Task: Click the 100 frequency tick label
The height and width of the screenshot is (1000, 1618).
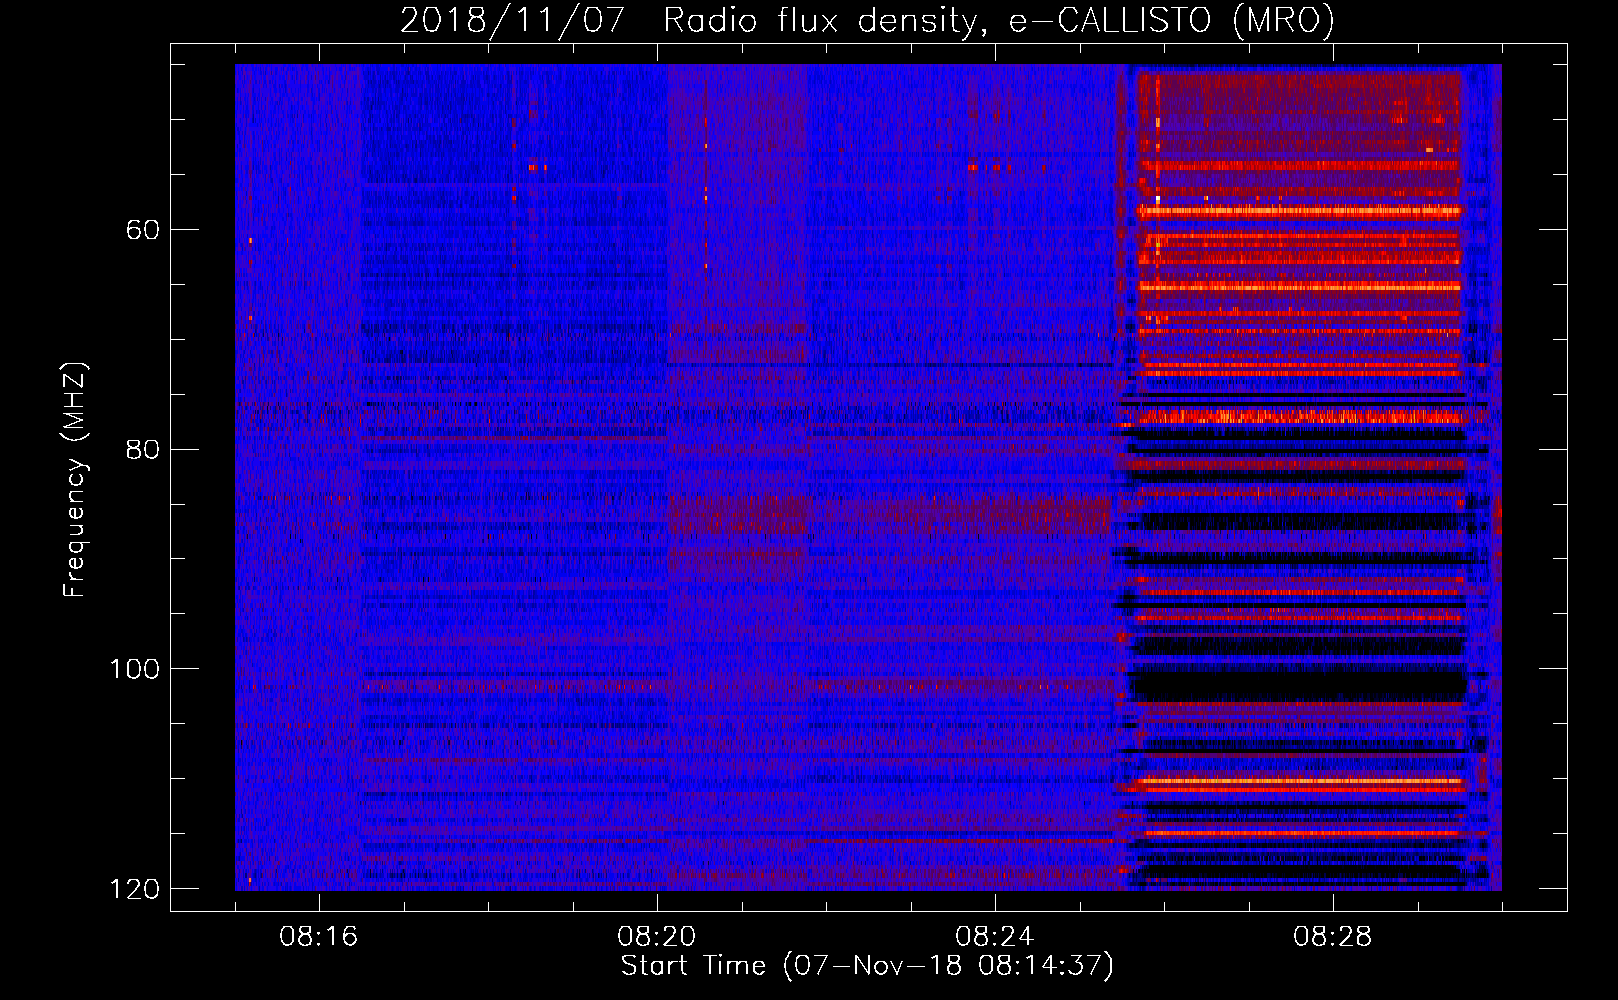Action: point(134,669)
